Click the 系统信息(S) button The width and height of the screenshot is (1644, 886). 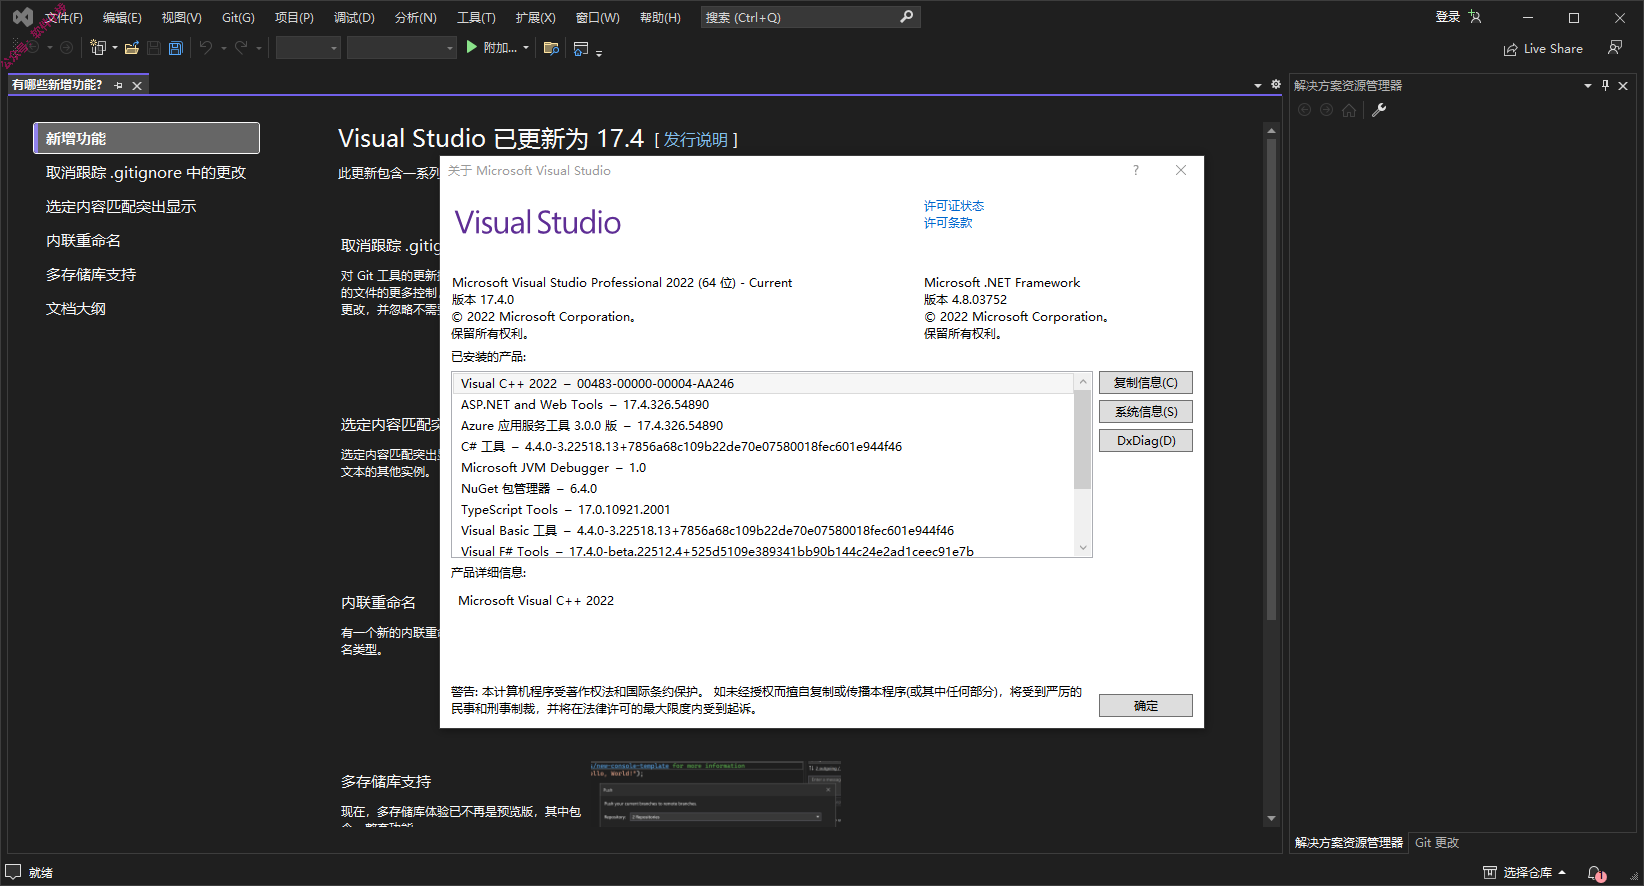[x=1146, y=412]
